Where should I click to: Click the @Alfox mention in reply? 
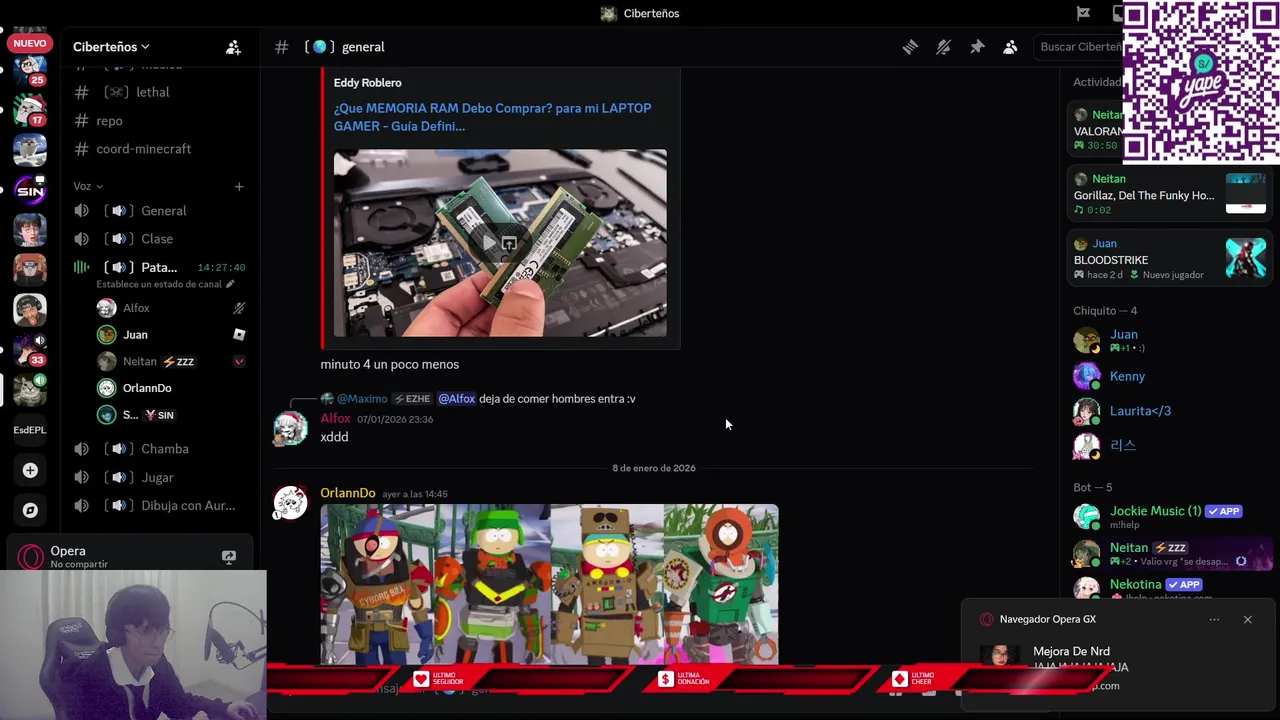(456, 398)
